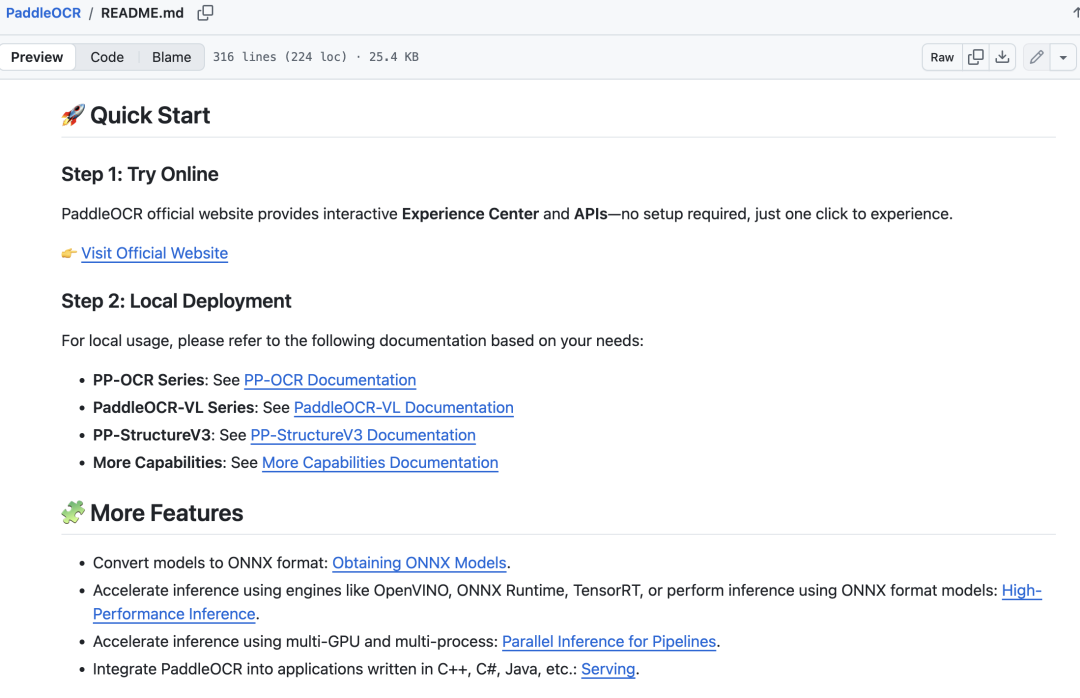This screenshot has height=698, width=1080.
Task: Open Raw view of README
Action: [x=942, y=57]
